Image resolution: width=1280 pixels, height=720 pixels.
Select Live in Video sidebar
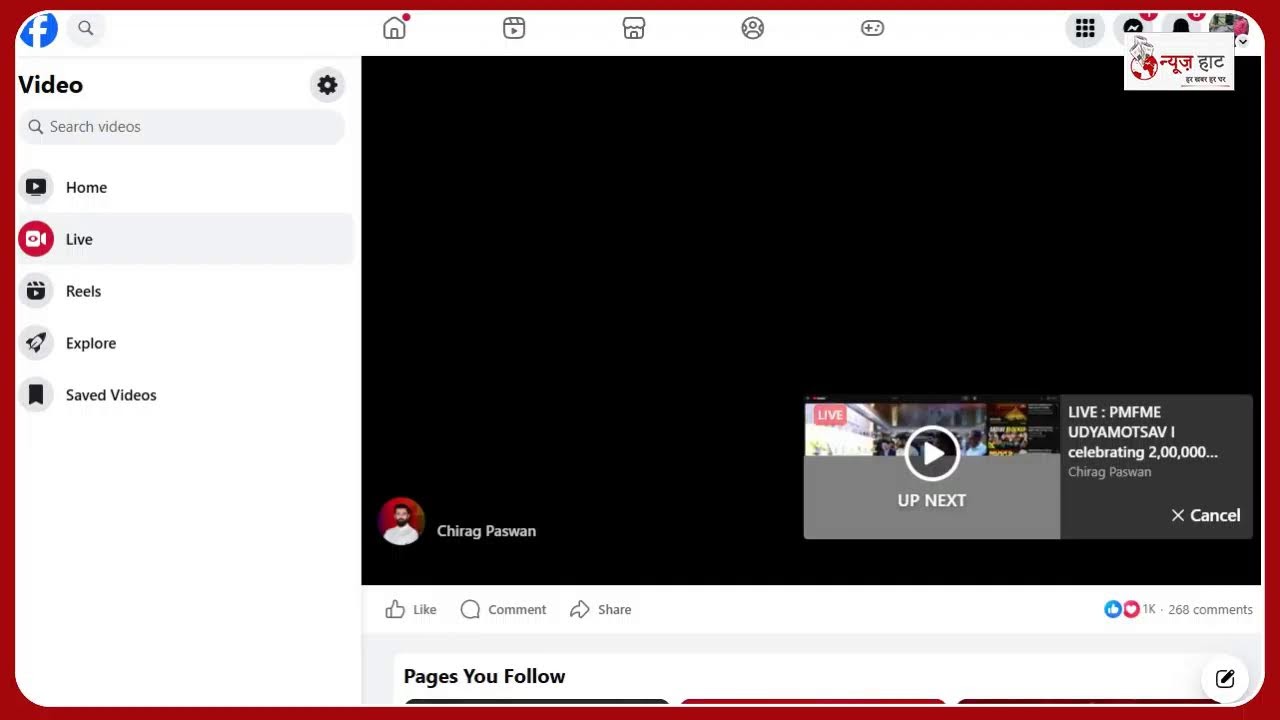coord(186,239)
